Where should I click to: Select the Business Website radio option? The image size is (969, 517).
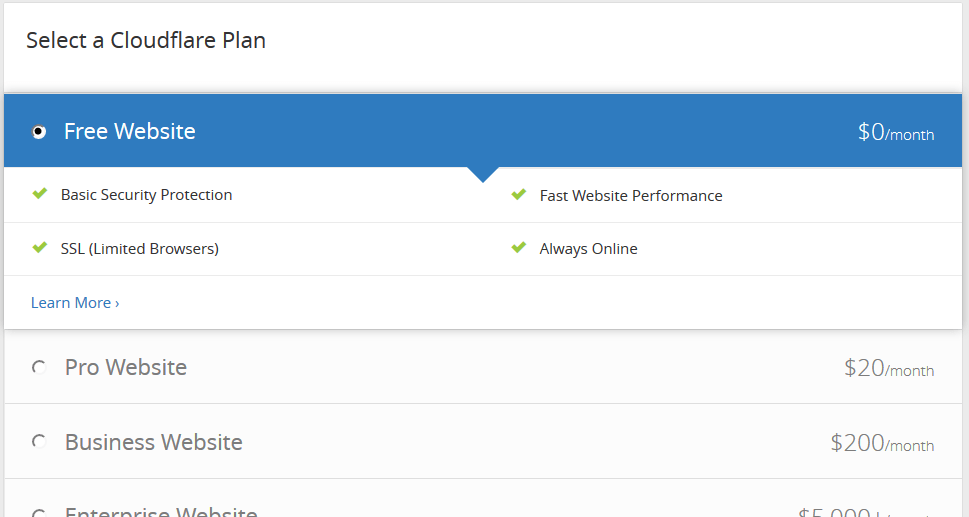[x=39, y=442]
